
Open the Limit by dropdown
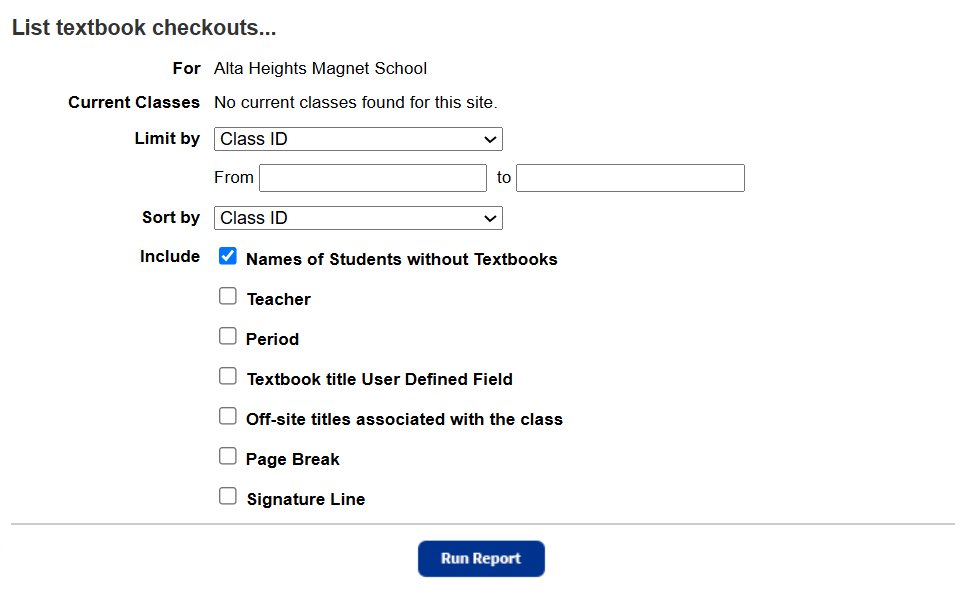pyautogui.click(x=358, y=139)
